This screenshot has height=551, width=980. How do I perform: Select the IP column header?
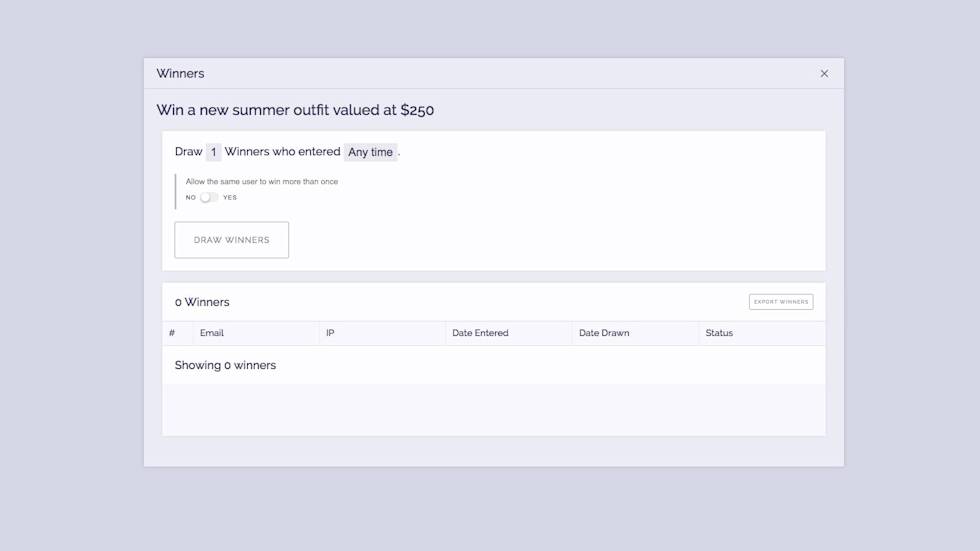[x=330, y=333]
